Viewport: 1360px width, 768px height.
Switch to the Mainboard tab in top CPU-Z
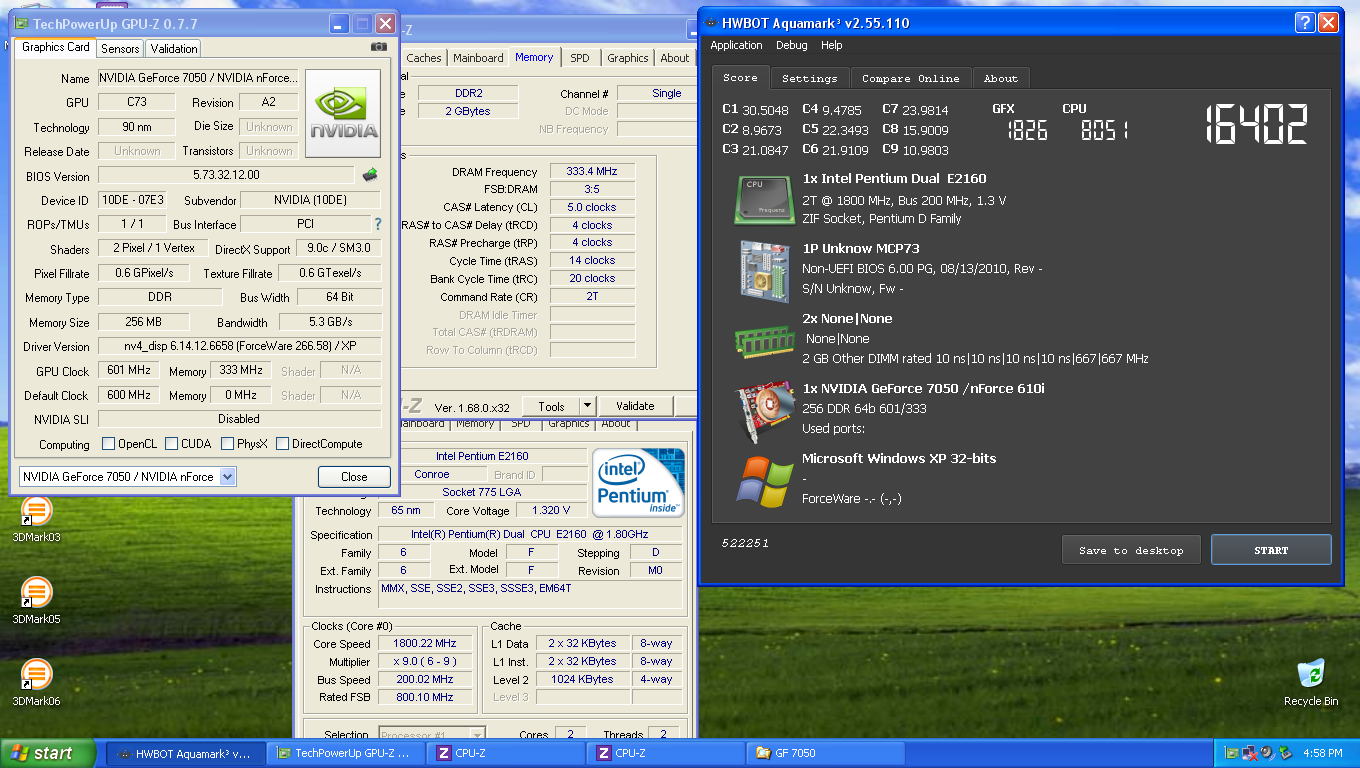478,58
